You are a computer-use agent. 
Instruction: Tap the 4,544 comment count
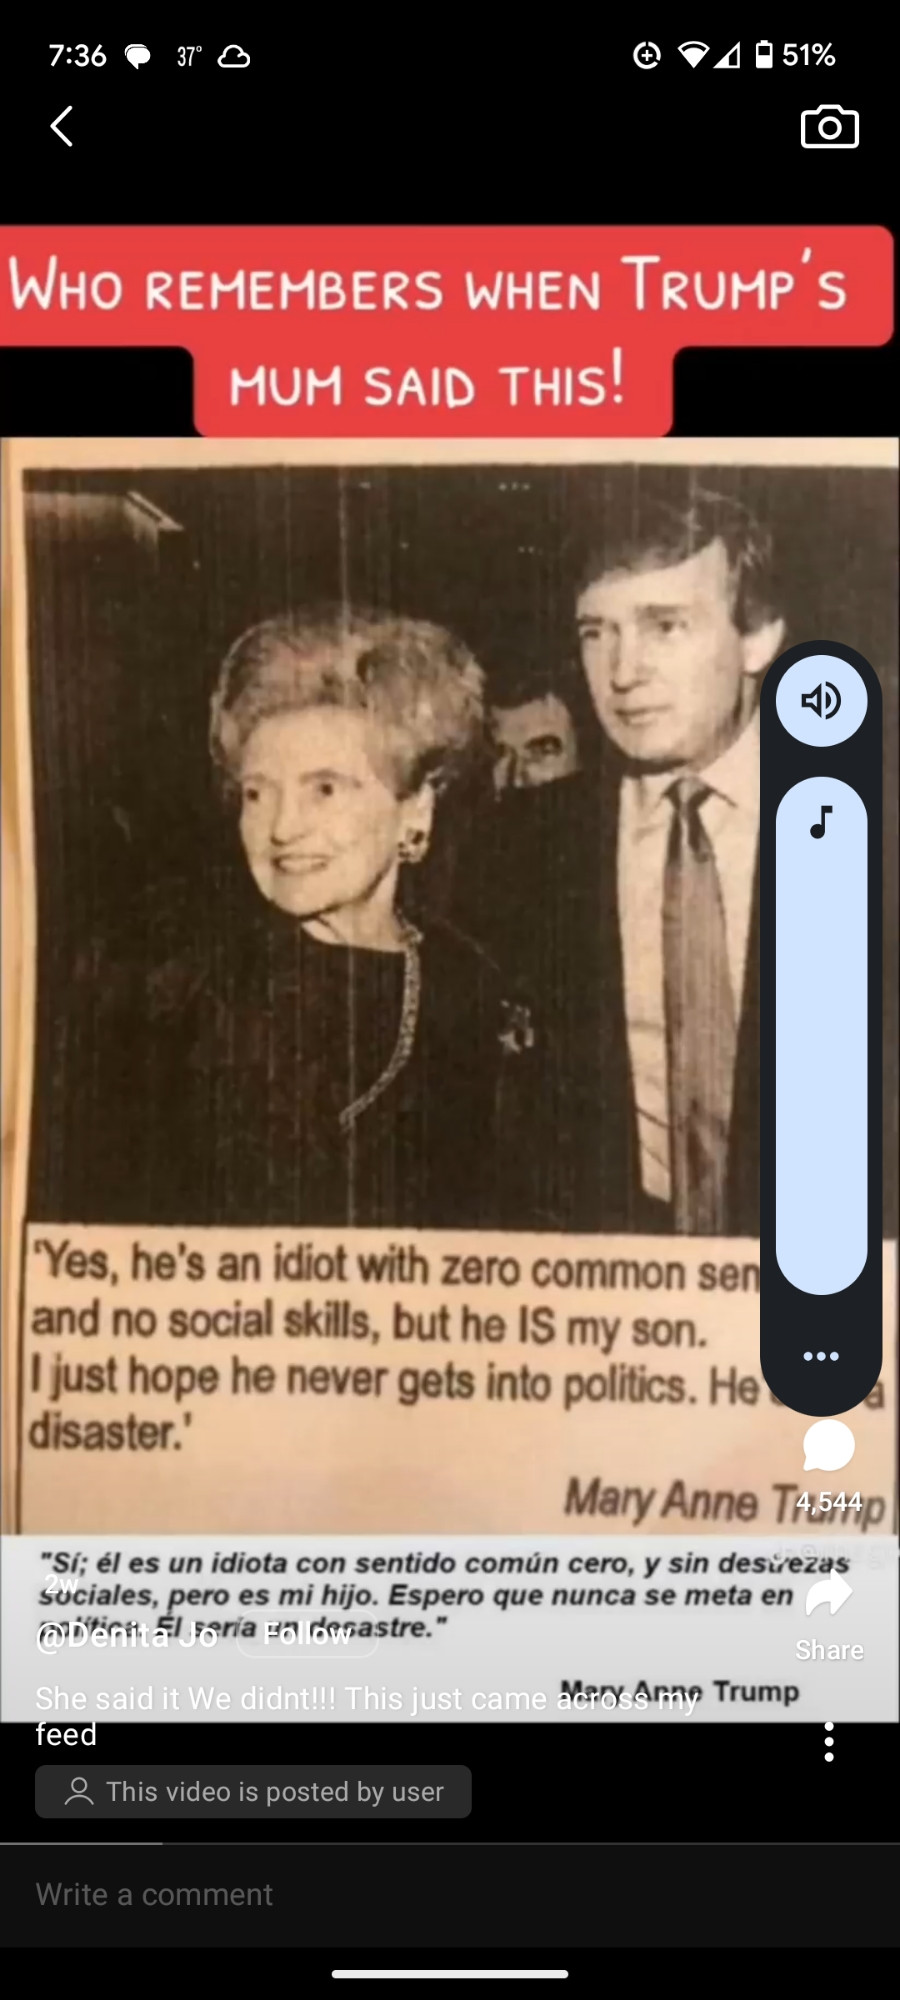[x=829, y=1501]
